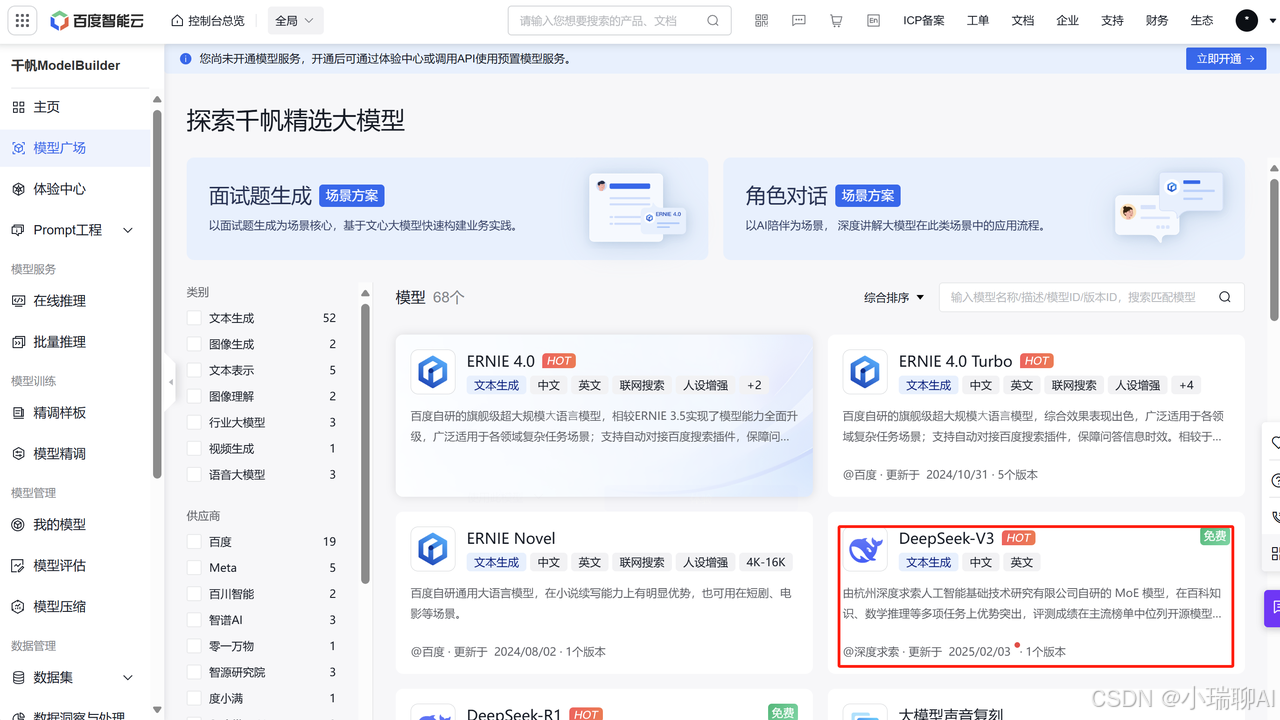Open 精调样板 in the sidebar

pyautogui.click(x=75, y=413)
